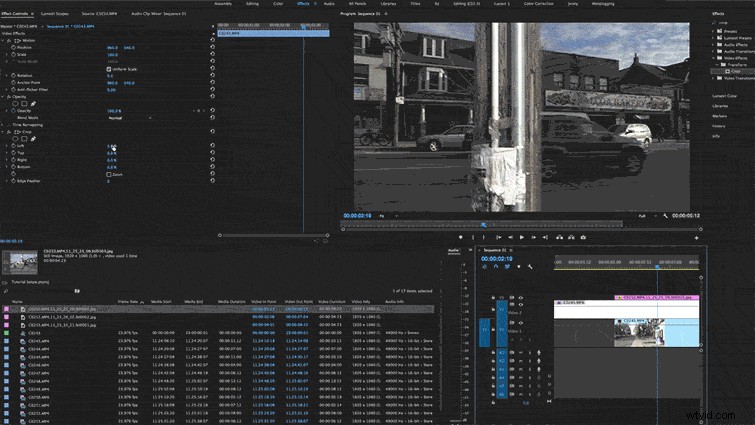Expand the Time Remapping property
The width and height of the screenshot is (755, 425).
tap(3, 125)
